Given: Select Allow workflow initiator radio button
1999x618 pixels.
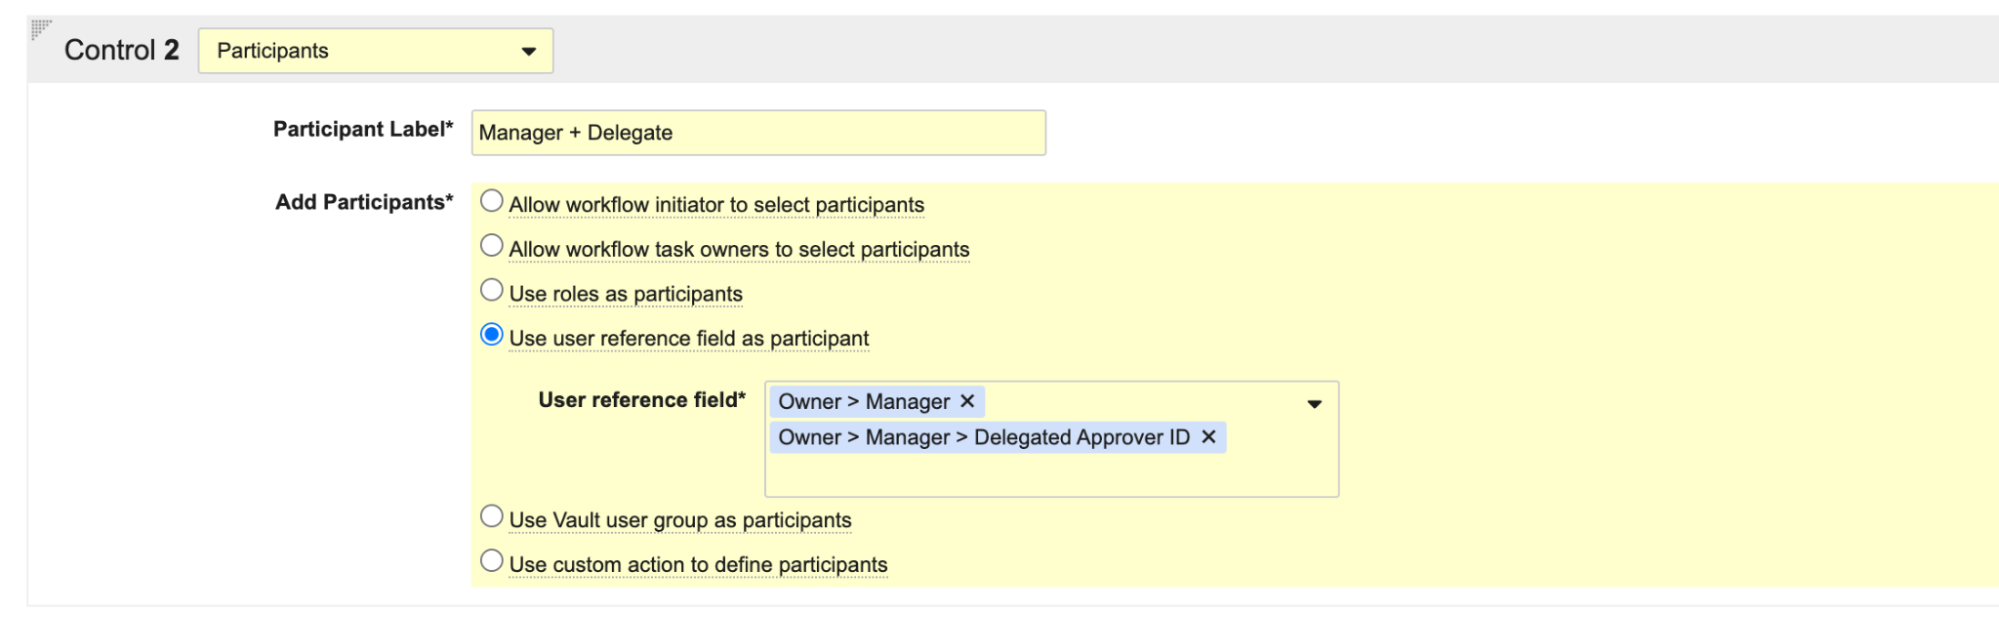Looking at the screenshot, I should coord(491,201).
